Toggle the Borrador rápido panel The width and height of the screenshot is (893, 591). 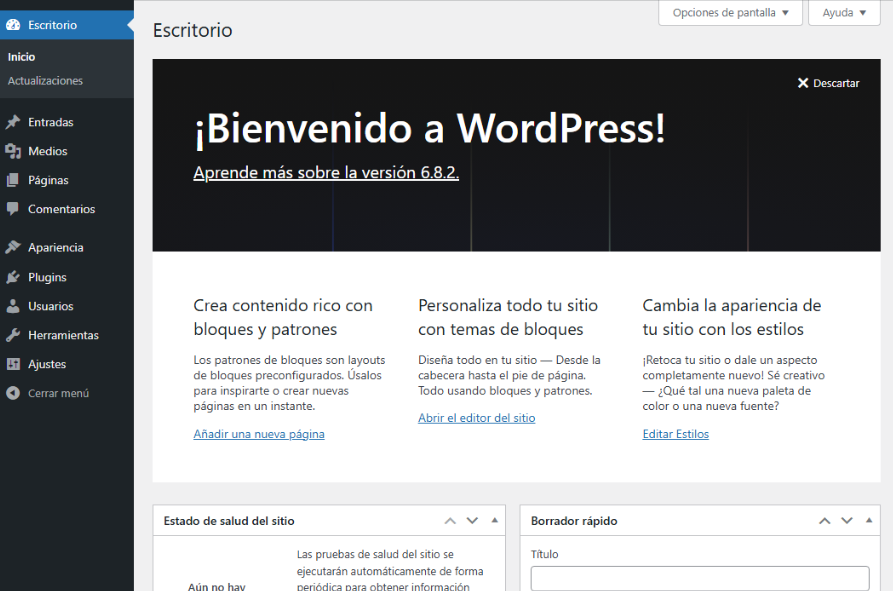tap(869, 521)
